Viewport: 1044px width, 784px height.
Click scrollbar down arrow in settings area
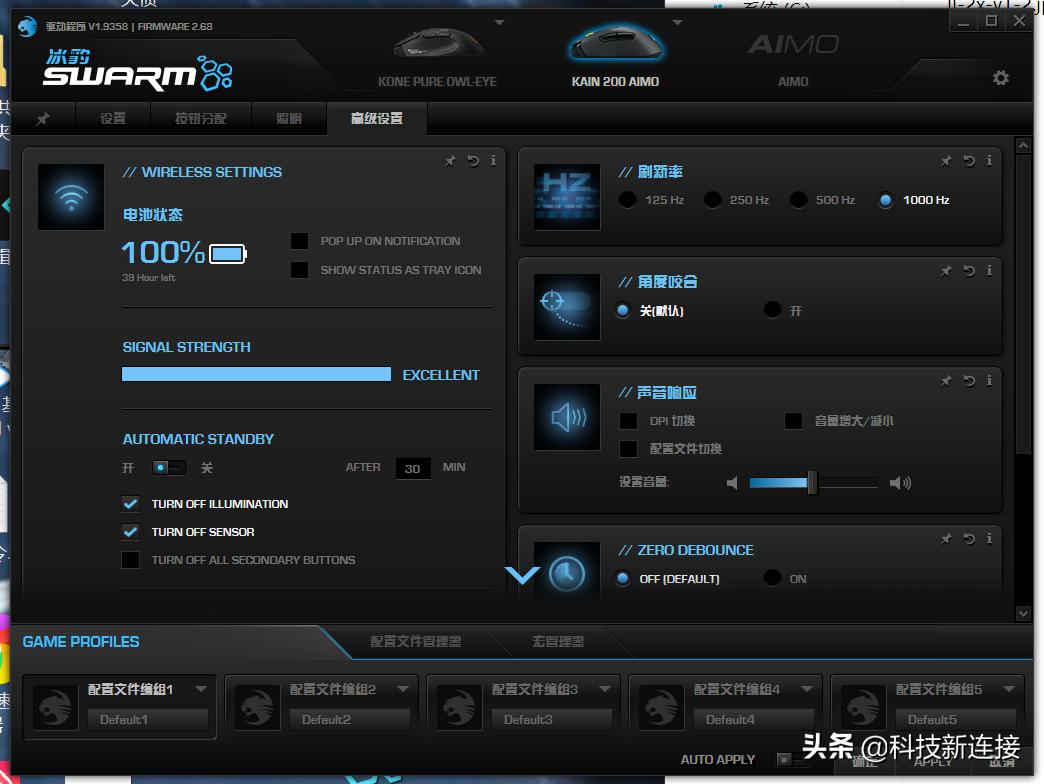[1023, 614]
